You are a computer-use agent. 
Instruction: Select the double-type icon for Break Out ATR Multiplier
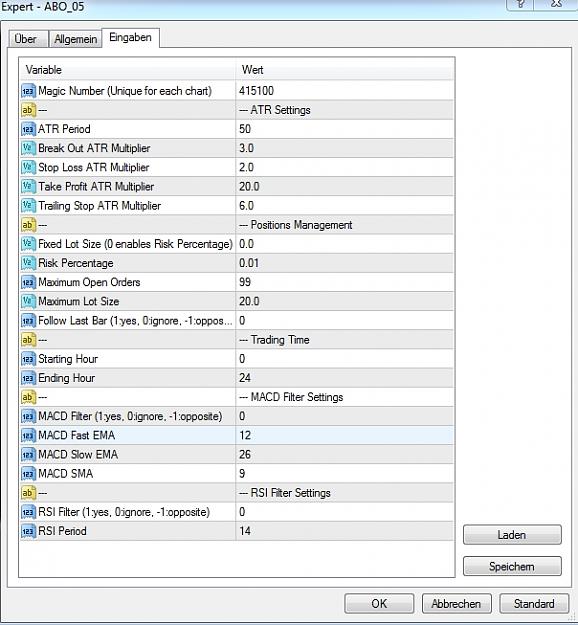[x=28, y=148]
